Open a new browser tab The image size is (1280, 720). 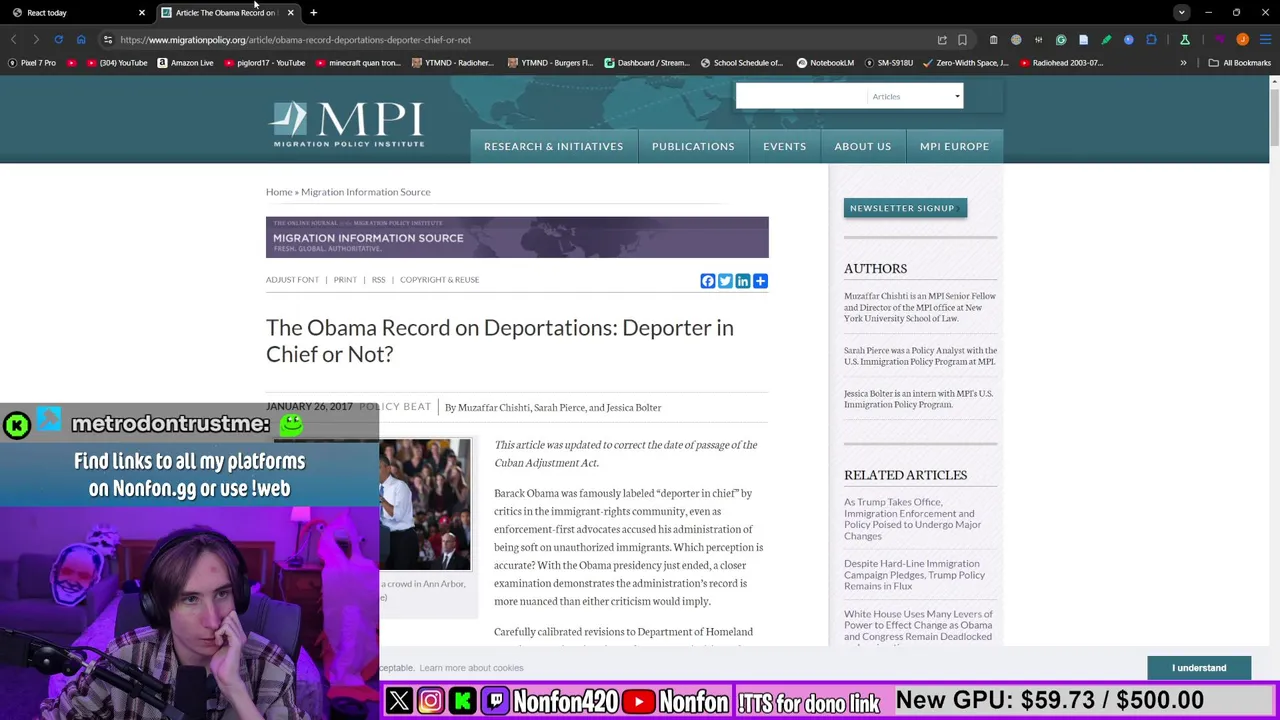313,13
